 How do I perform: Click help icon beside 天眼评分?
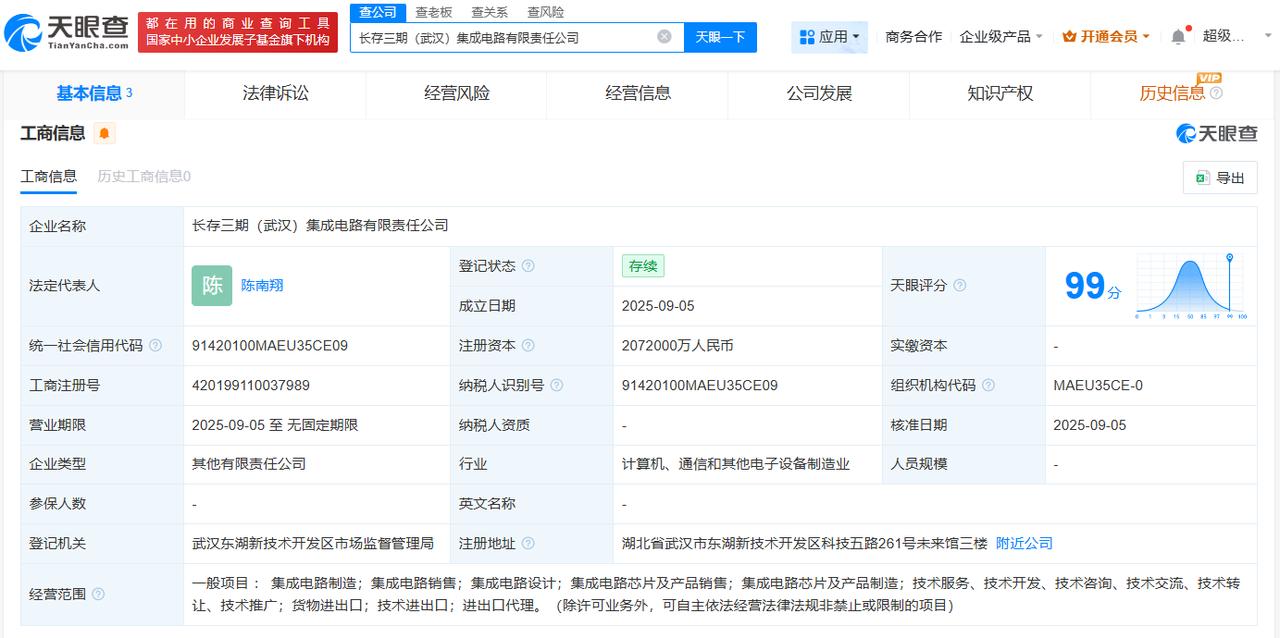pyautogui.click(x=959, y=285)
